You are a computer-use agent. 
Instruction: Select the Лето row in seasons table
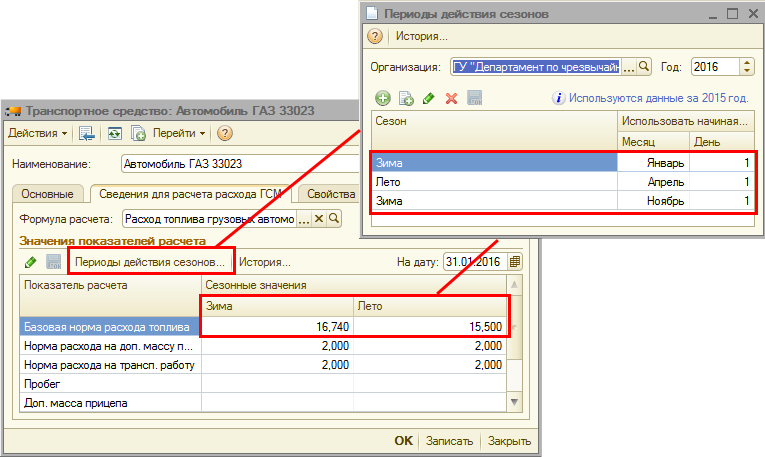point(494,182)
